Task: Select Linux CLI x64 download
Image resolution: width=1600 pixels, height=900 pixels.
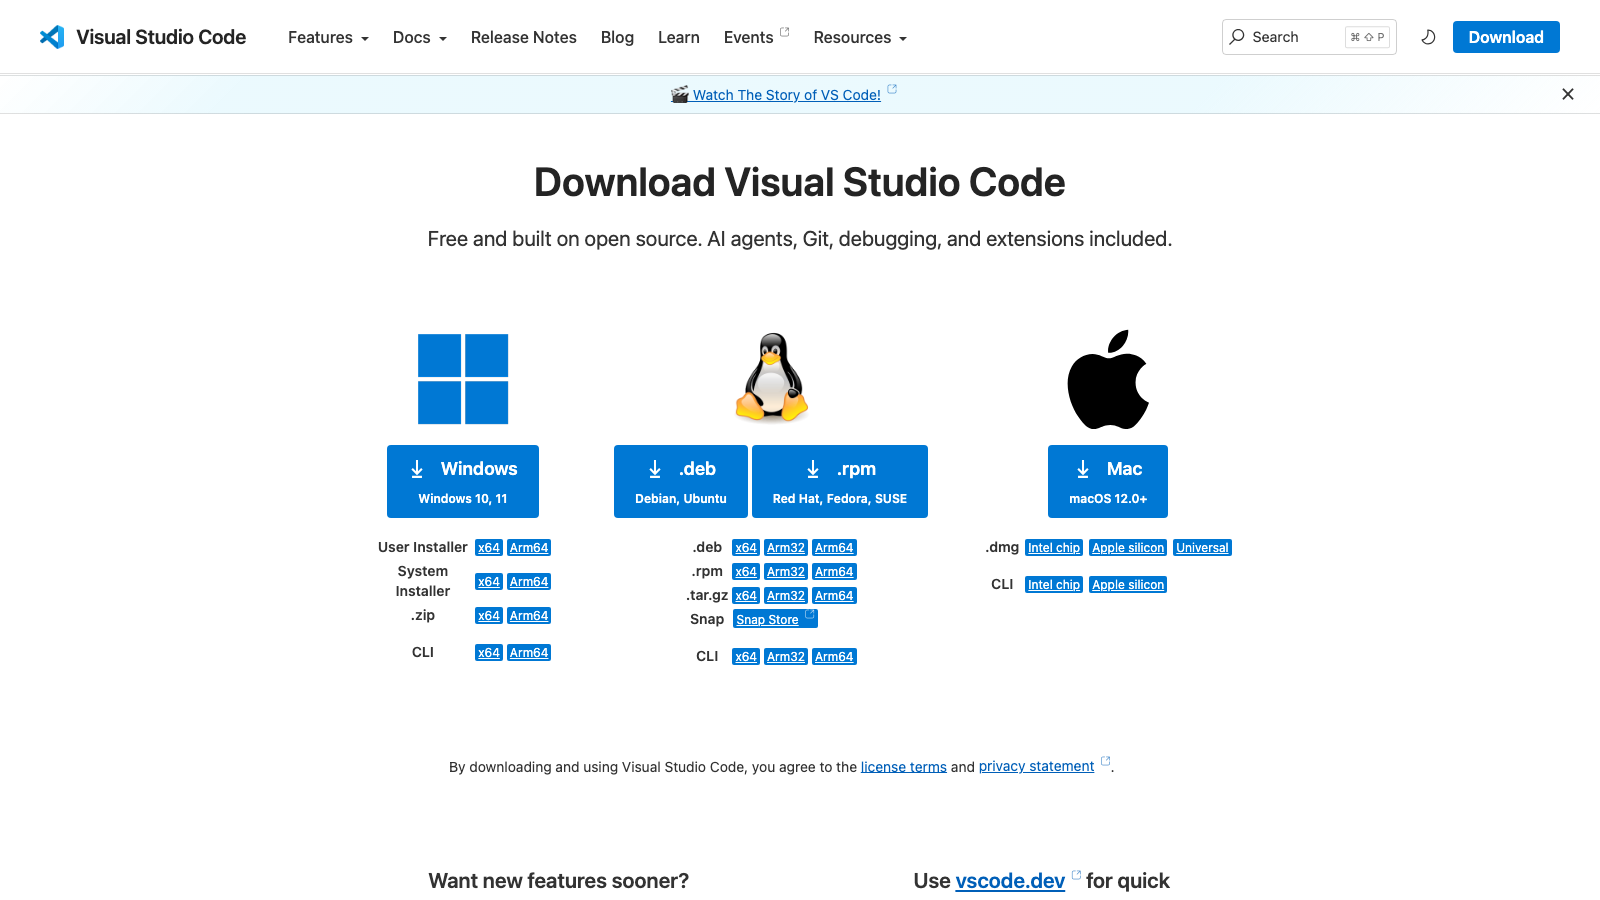Action: [746, 657]
